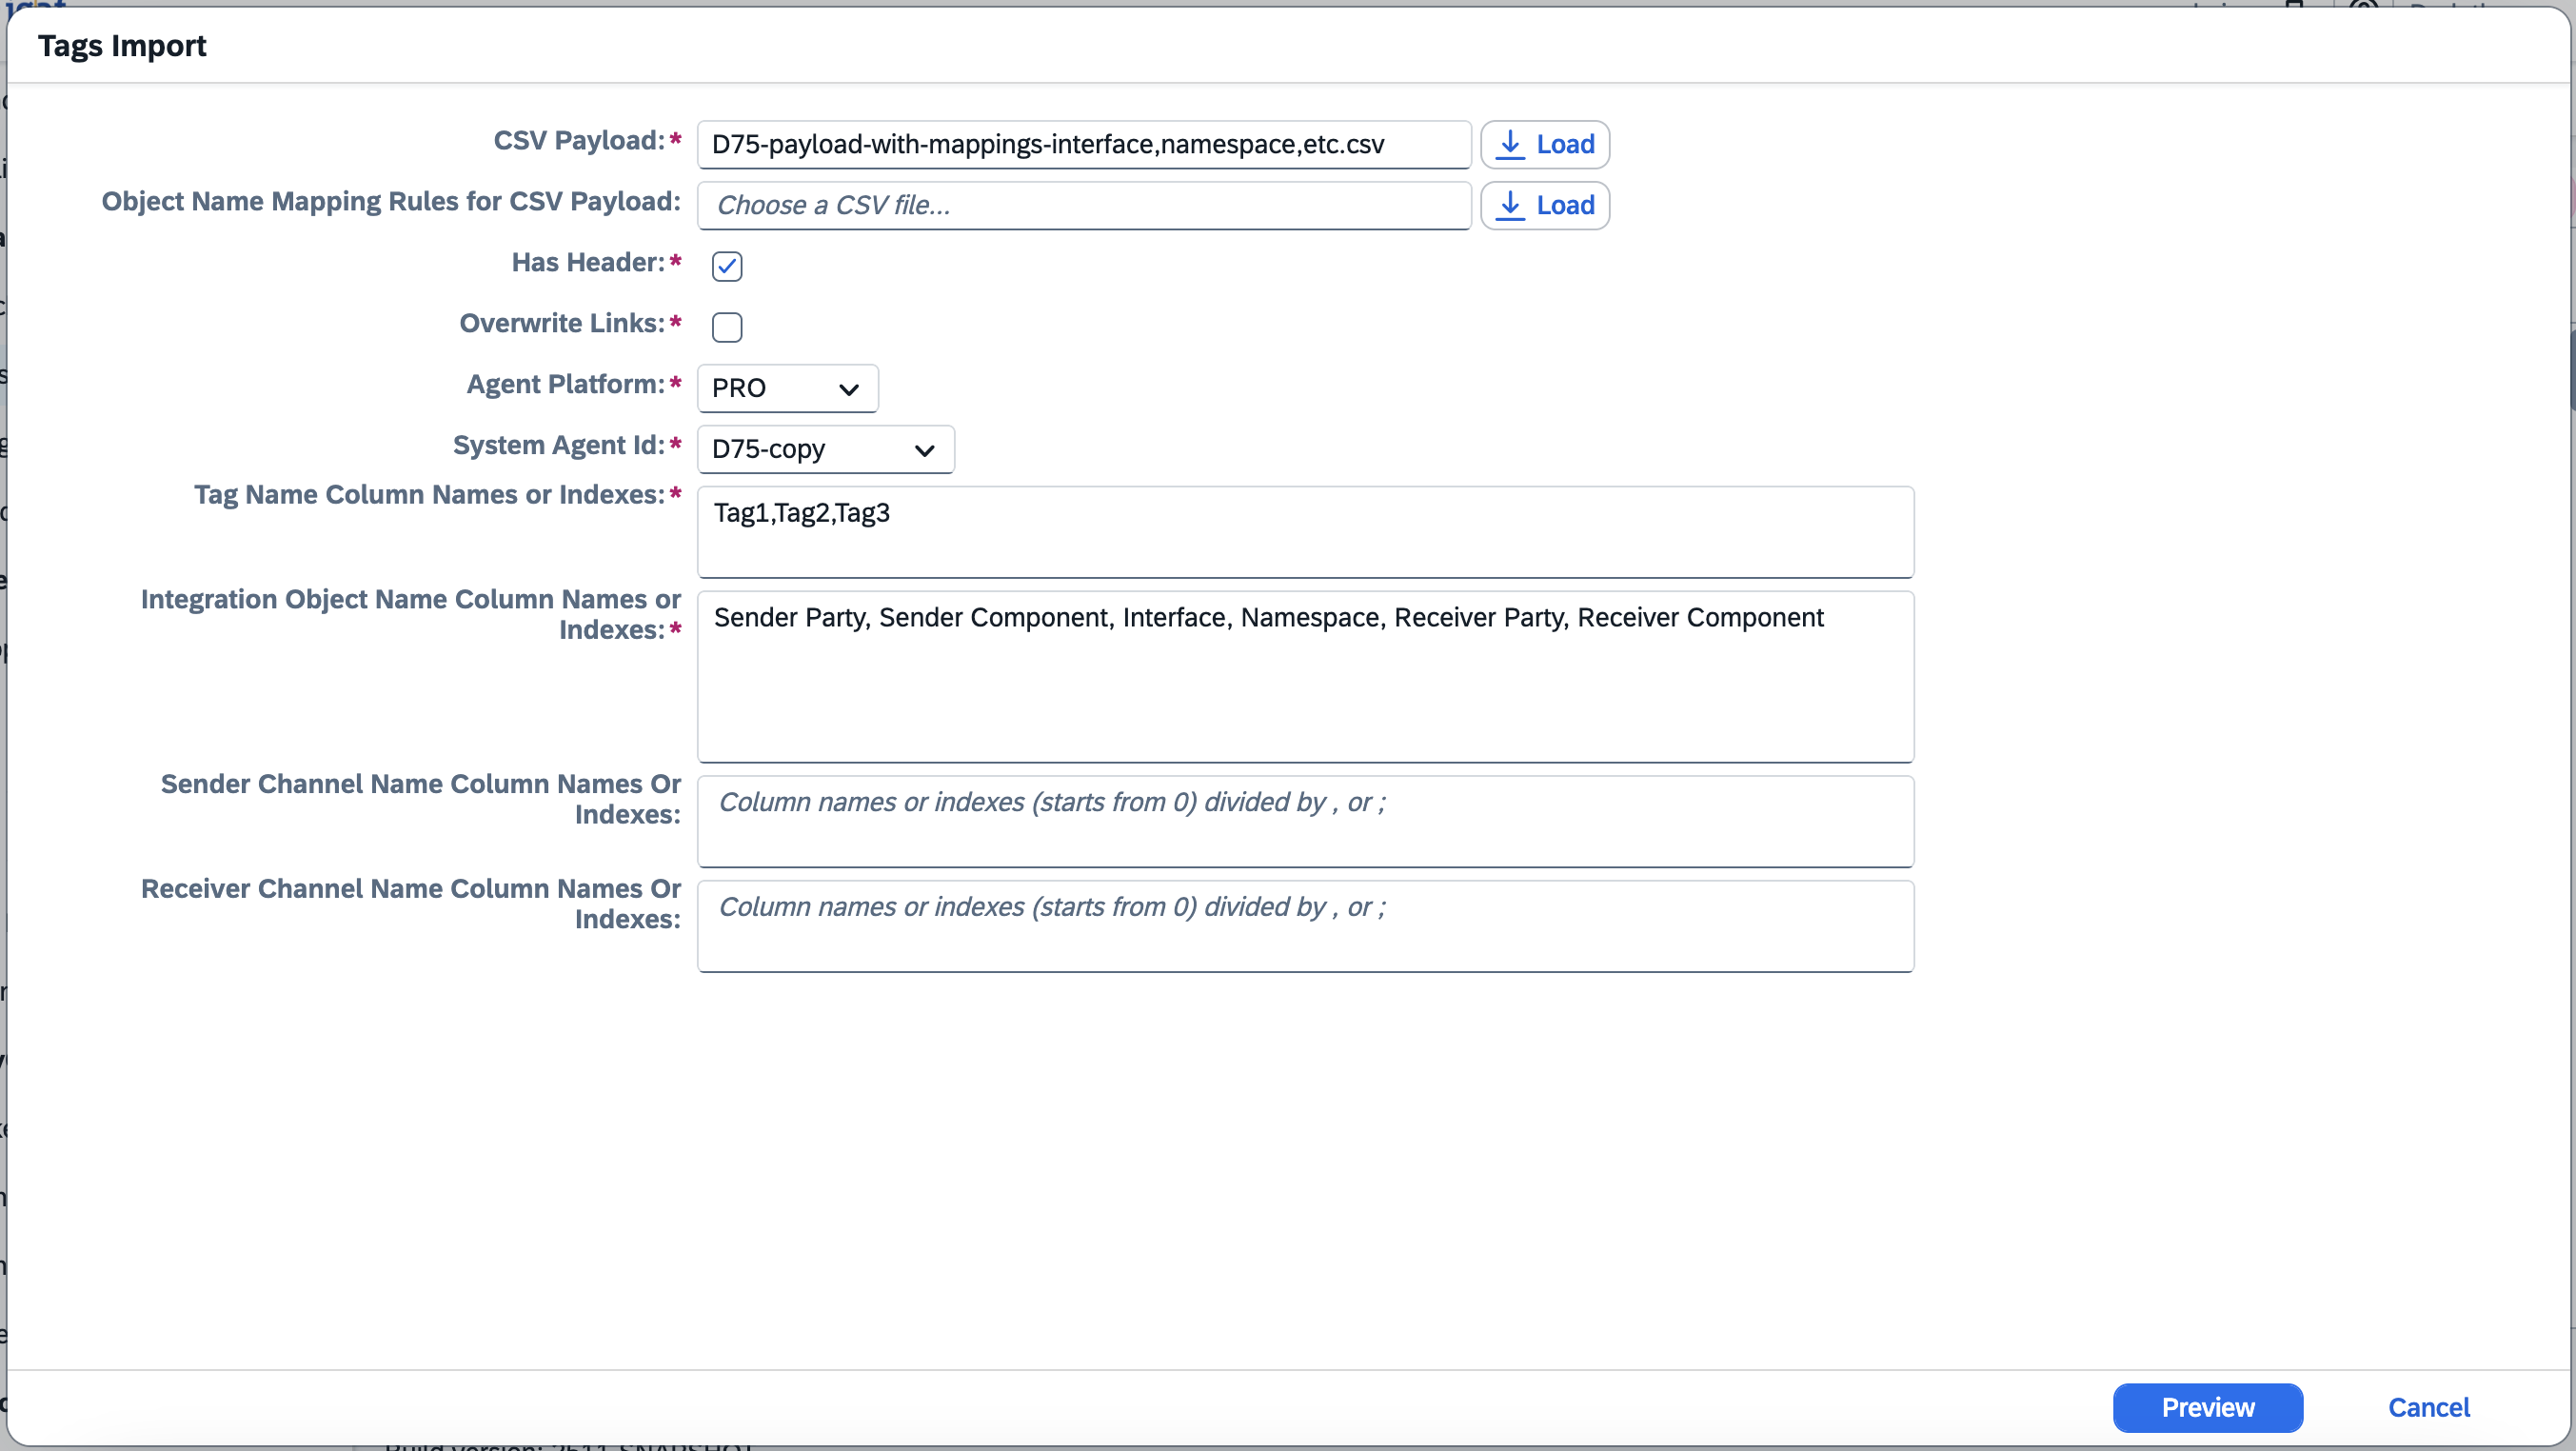Uncheck the Has Header checkbox

(x=727, y=266)
